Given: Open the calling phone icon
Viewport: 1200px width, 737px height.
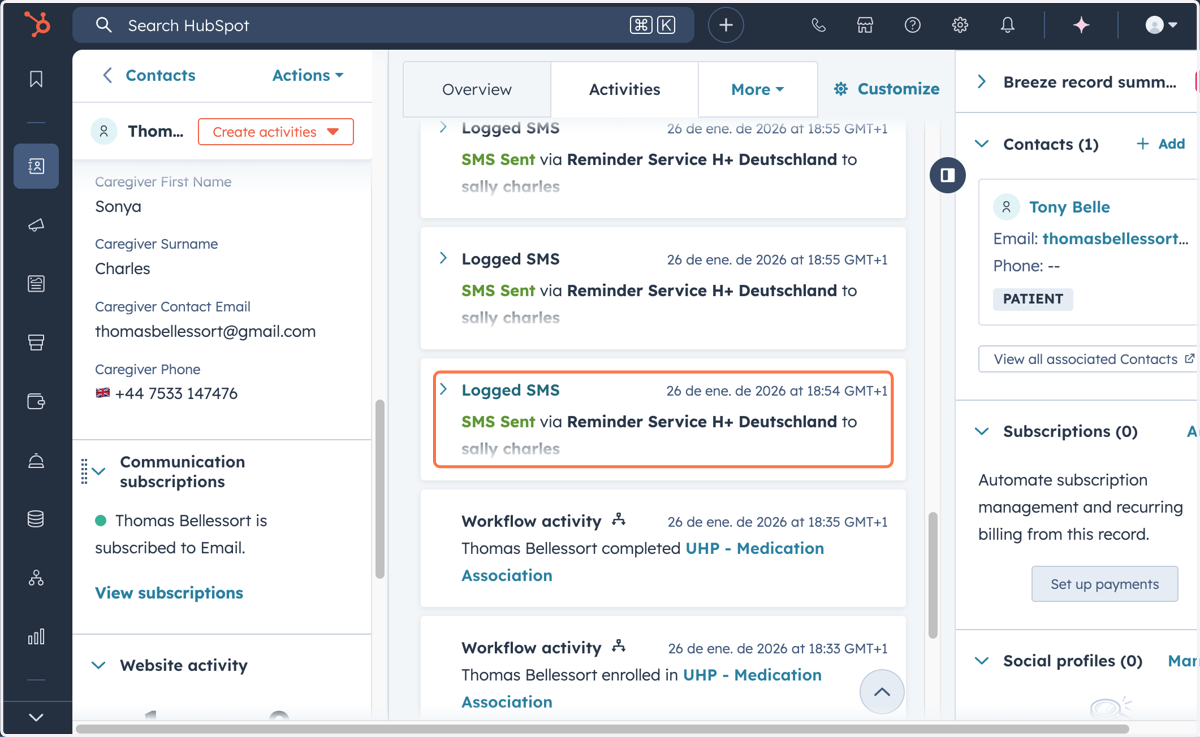Looking at the screenshot, I should coord(818,25).
